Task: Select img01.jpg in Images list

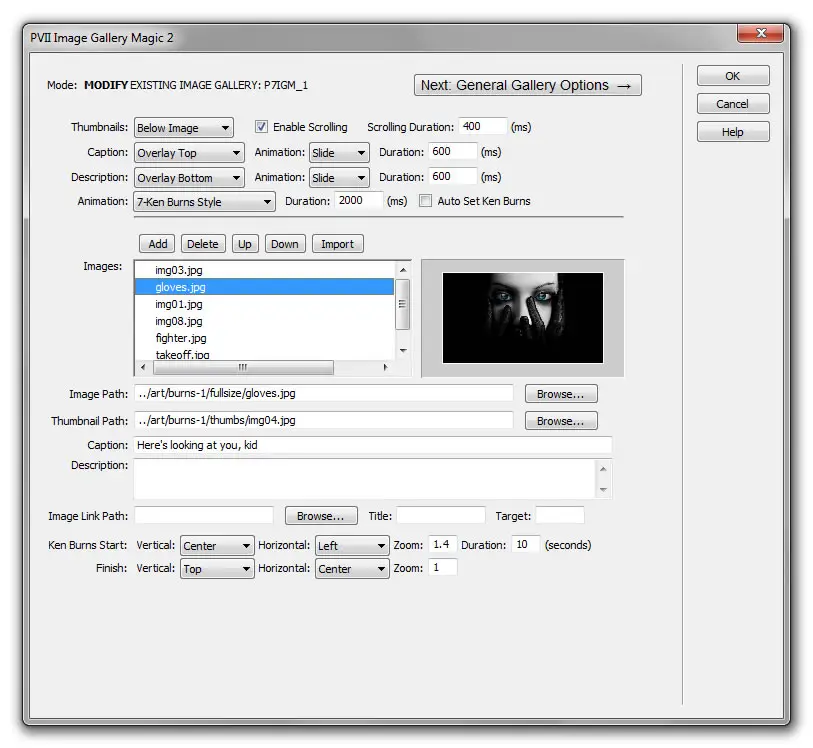Action: 264,304
